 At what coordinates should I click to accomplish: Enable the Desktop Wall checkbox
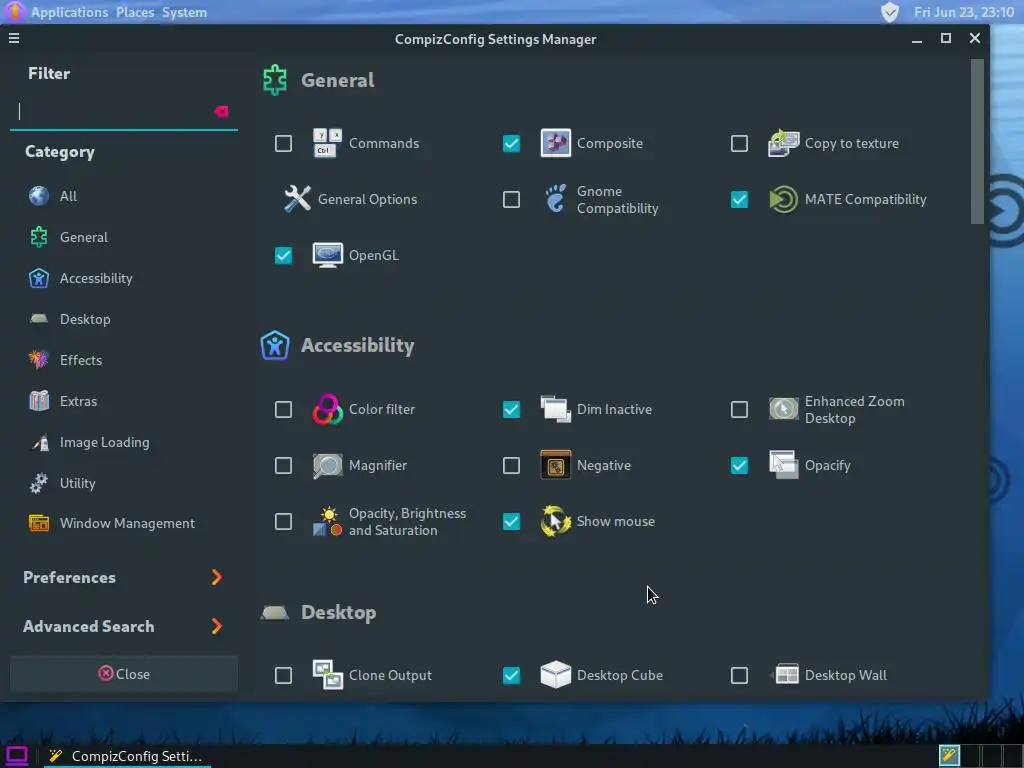click(x=739, y=675)
